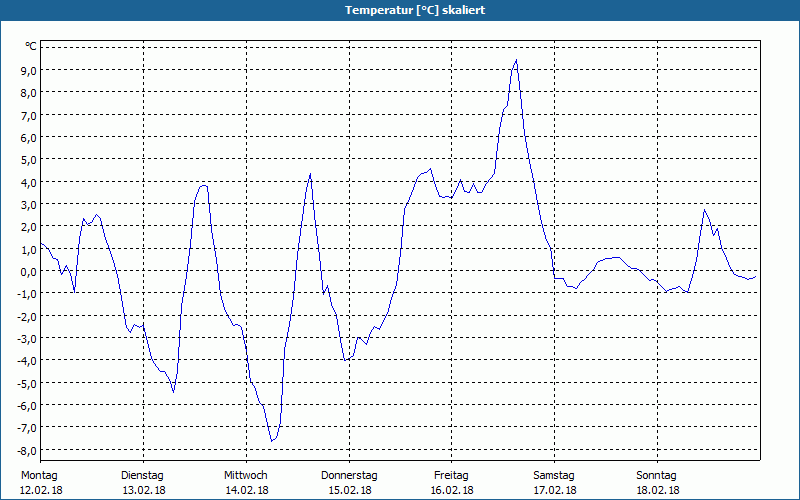Select the 1,0 axis value
Screen dimensions: 800x500
click(29, 249)
